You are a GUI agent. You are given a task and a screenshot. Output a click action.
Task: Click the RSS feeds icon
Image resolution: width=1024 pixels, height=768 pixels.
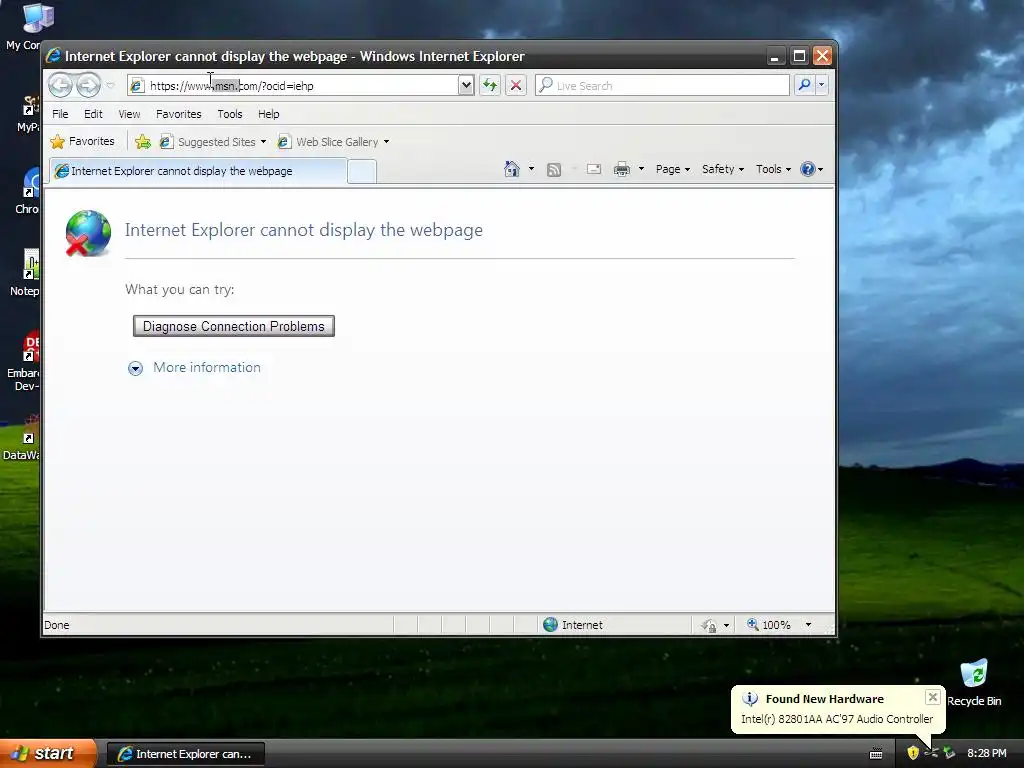554,170
